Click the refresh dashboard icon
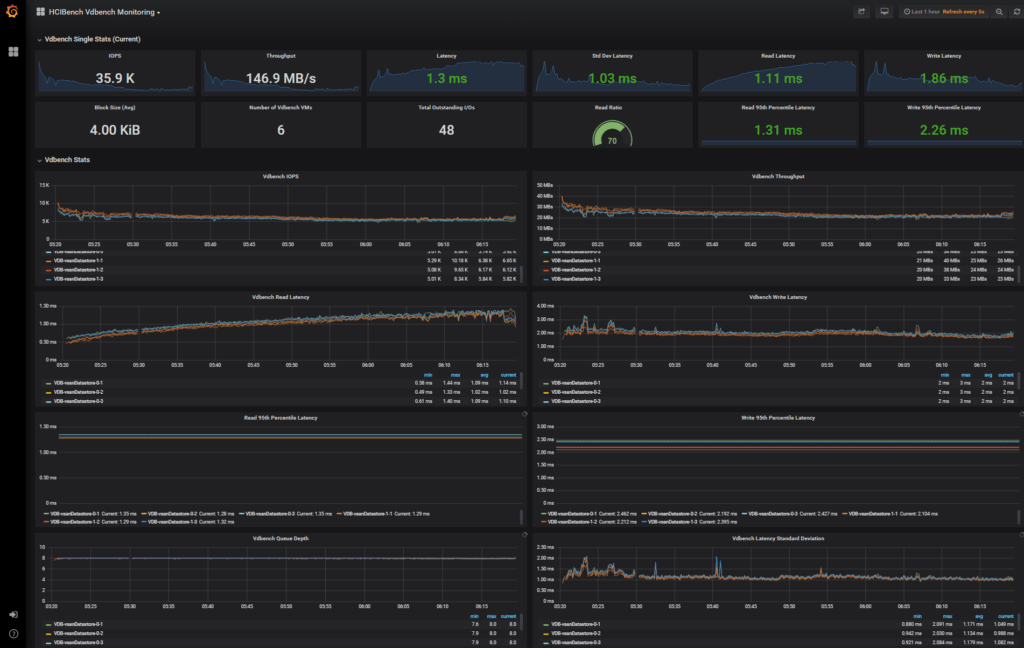This screenshot has height=648, width=1024. (1016, 12)
